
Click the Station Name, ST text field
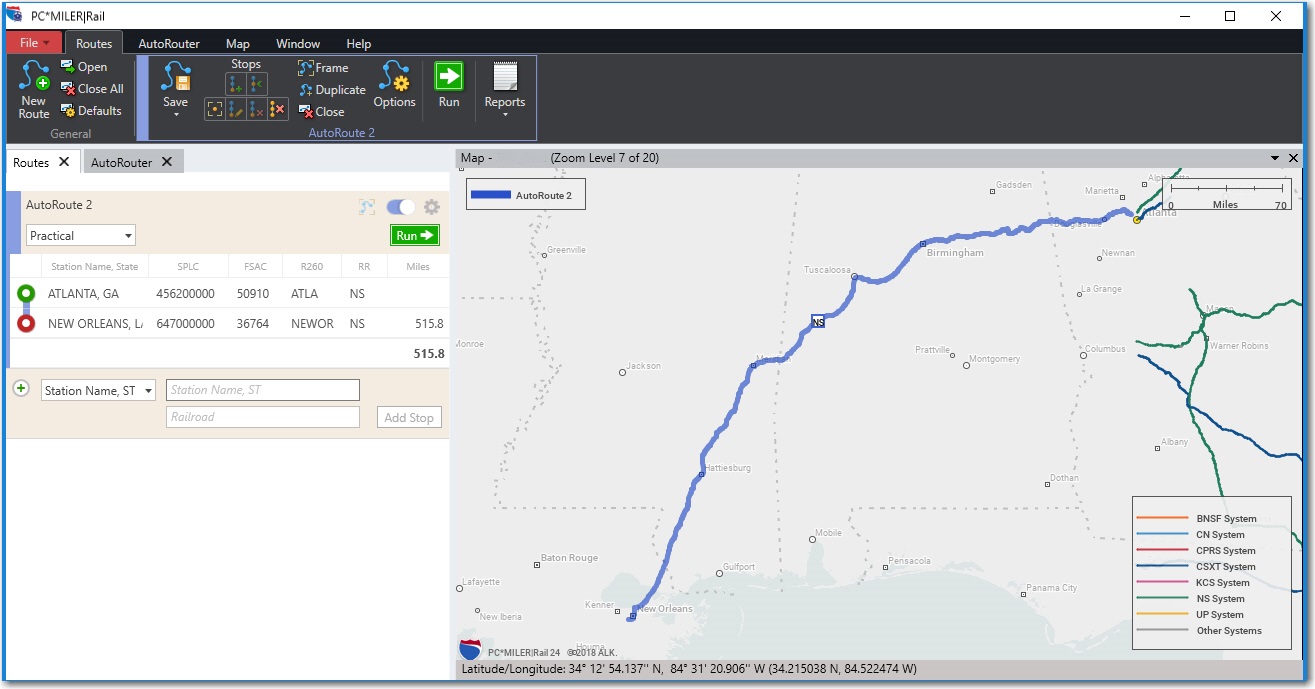pos(263,390)
